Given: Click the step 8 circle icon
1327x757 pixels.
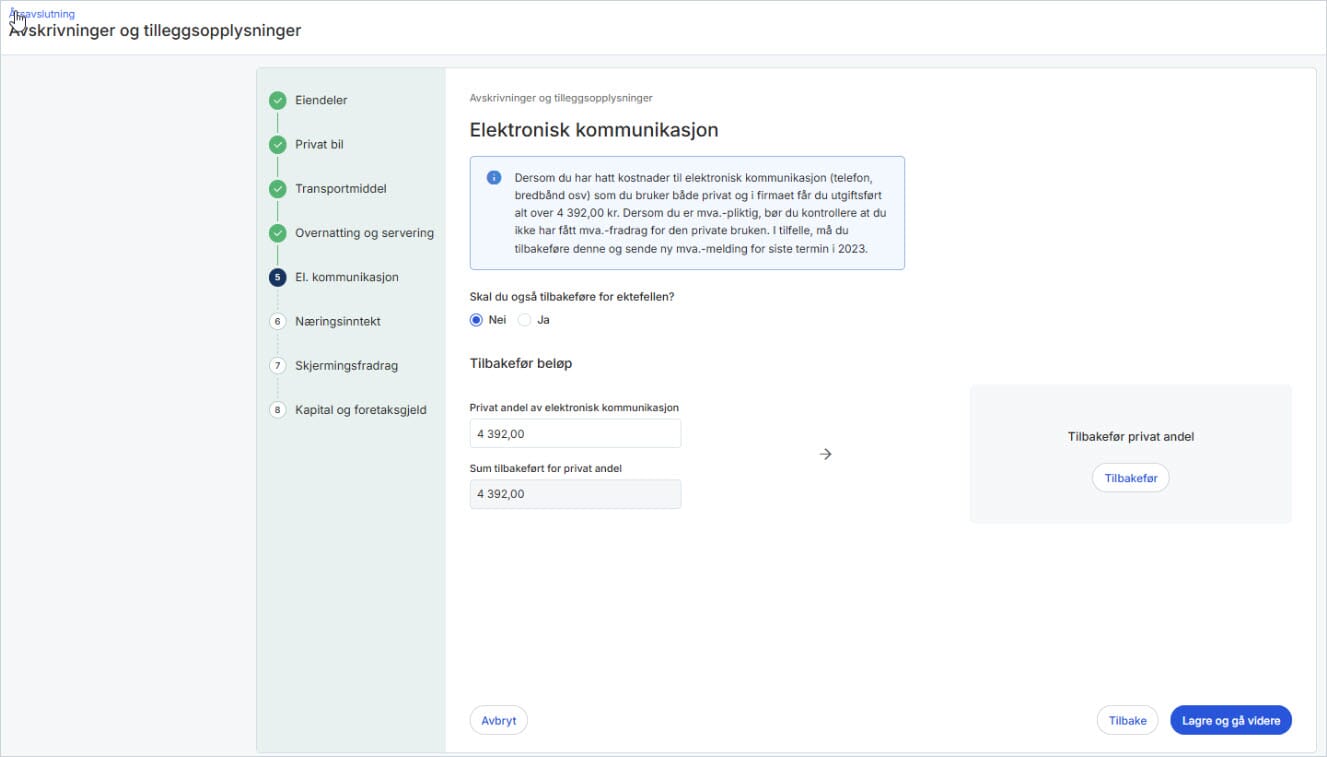Looking at the screenshot, I should pos(278,409).
